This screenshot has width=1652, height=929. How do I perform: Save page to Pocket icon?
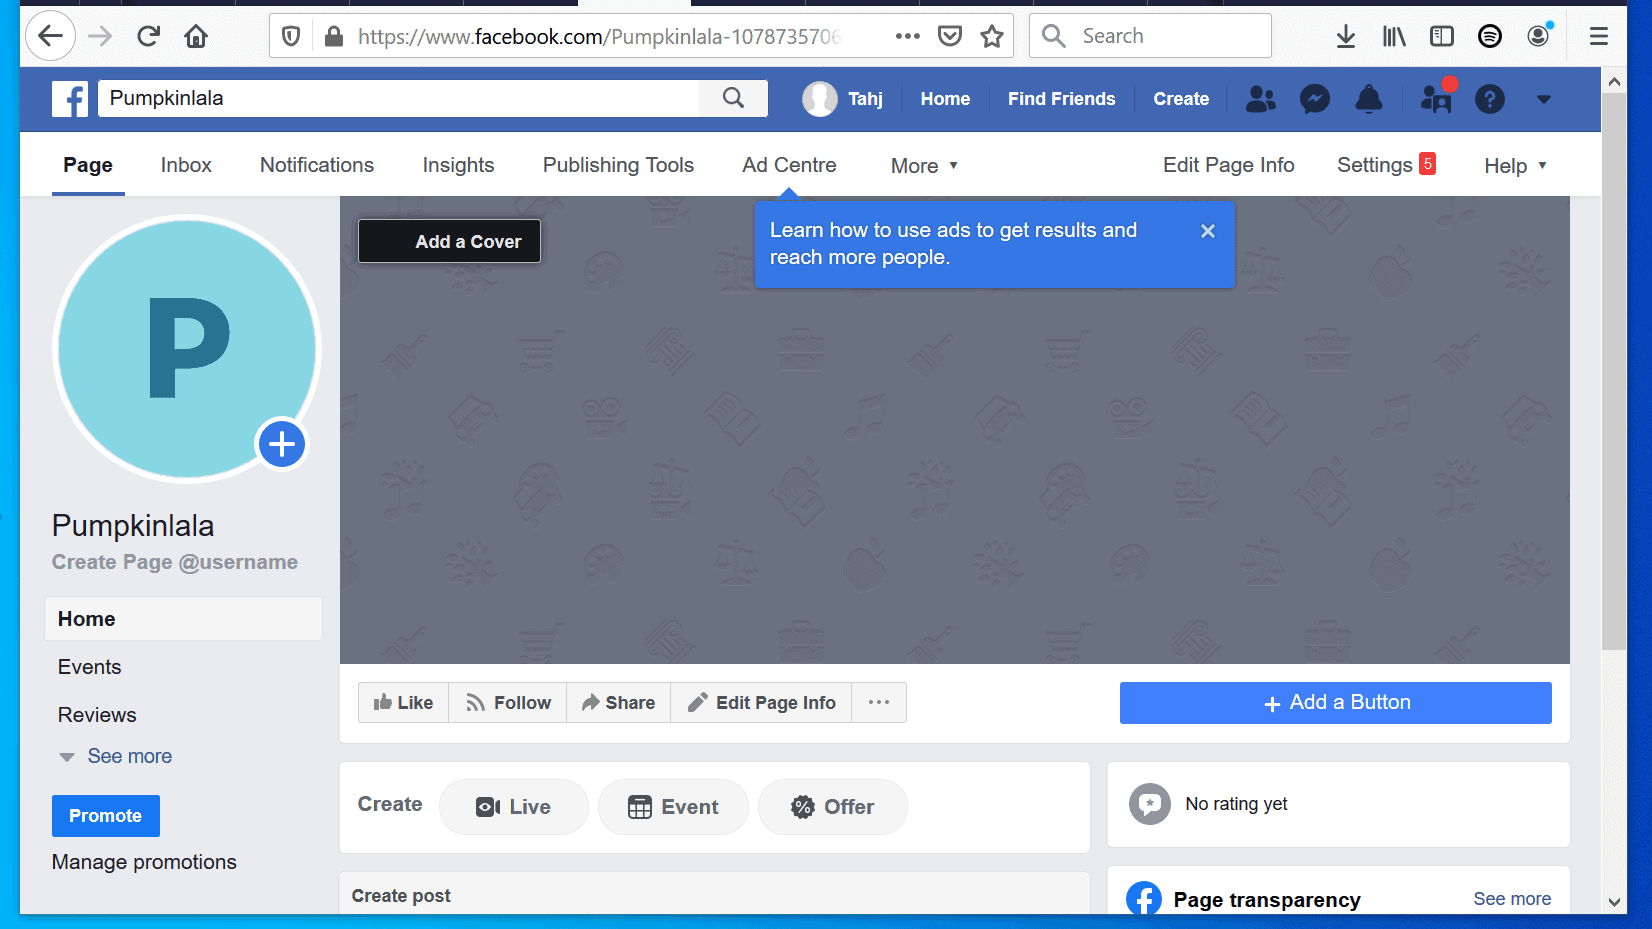tap(950, 37)
